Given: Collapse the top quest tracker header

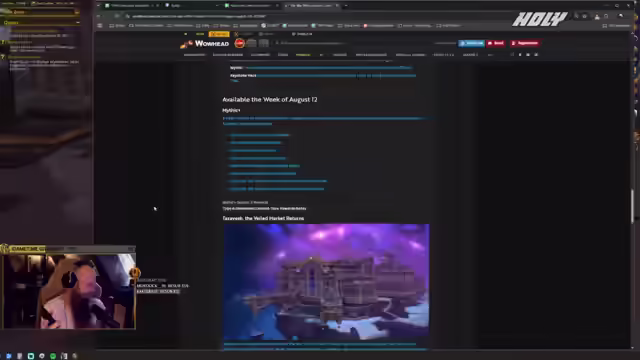Looking at the screenshot, I should (77, 12).
